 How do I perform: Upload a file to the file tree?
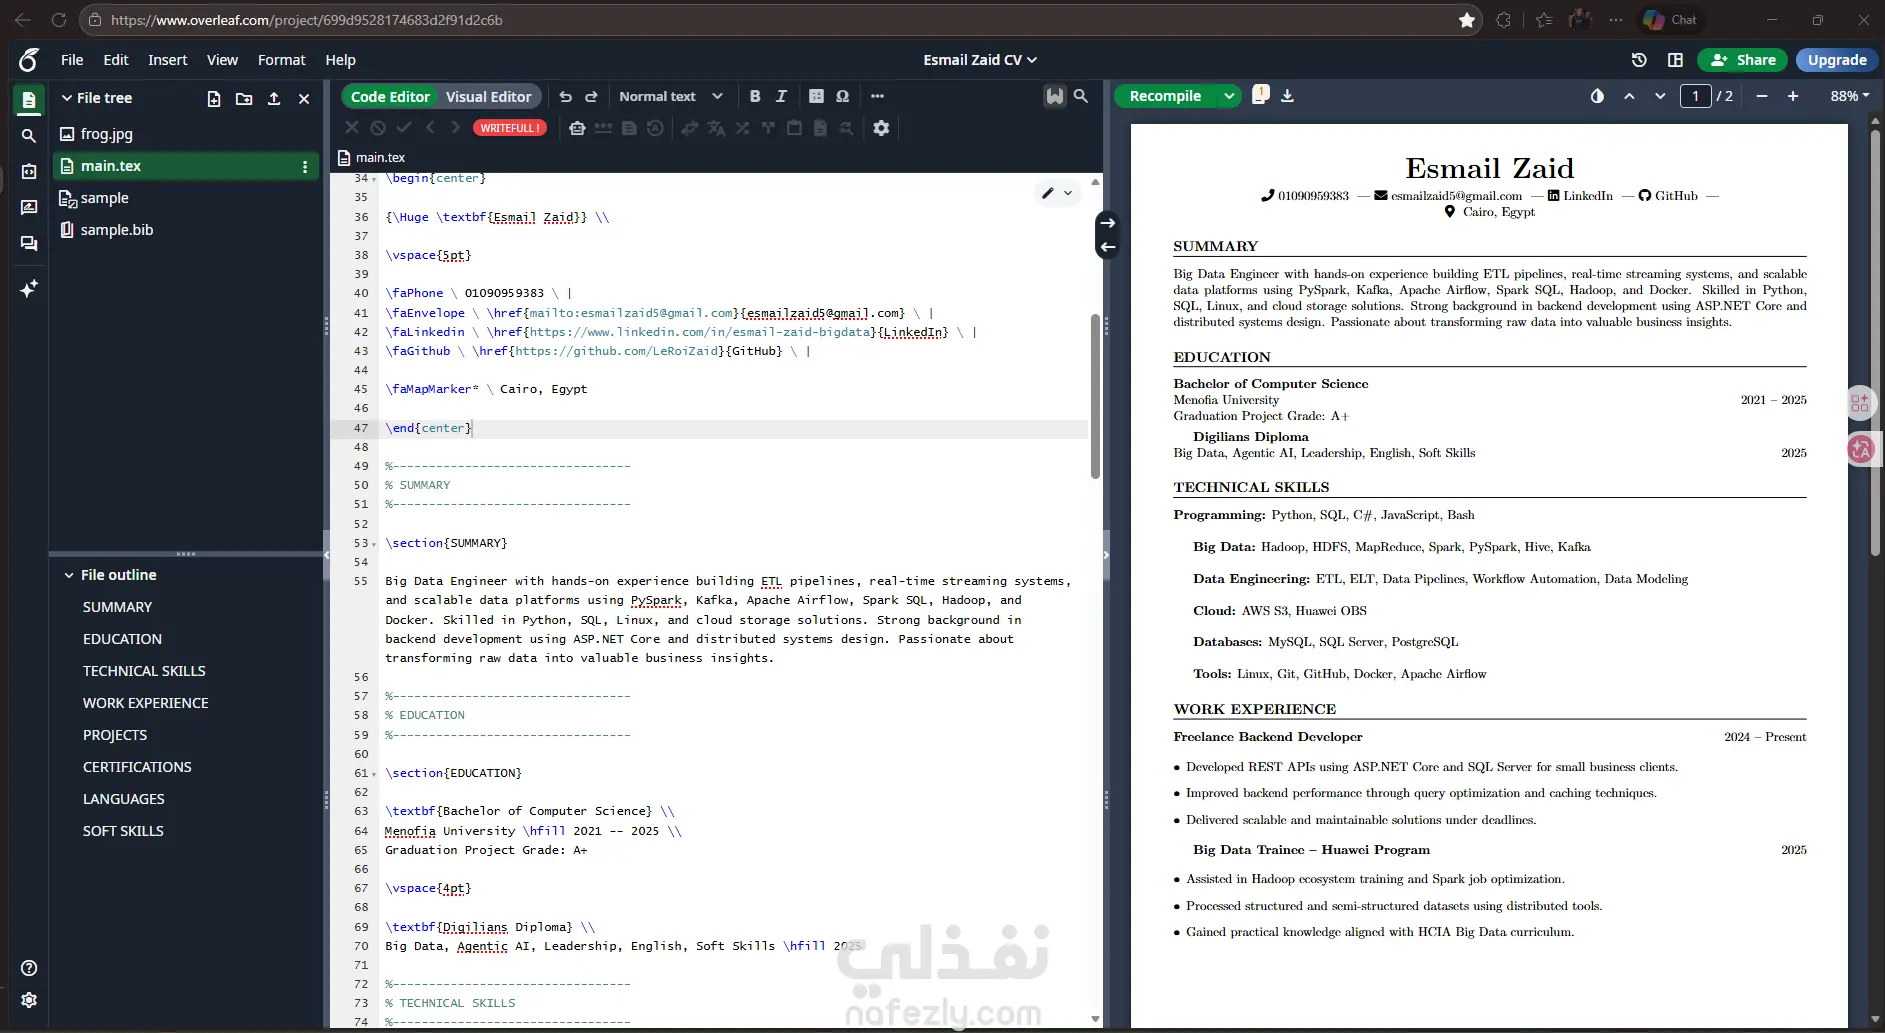click(274, 98)
